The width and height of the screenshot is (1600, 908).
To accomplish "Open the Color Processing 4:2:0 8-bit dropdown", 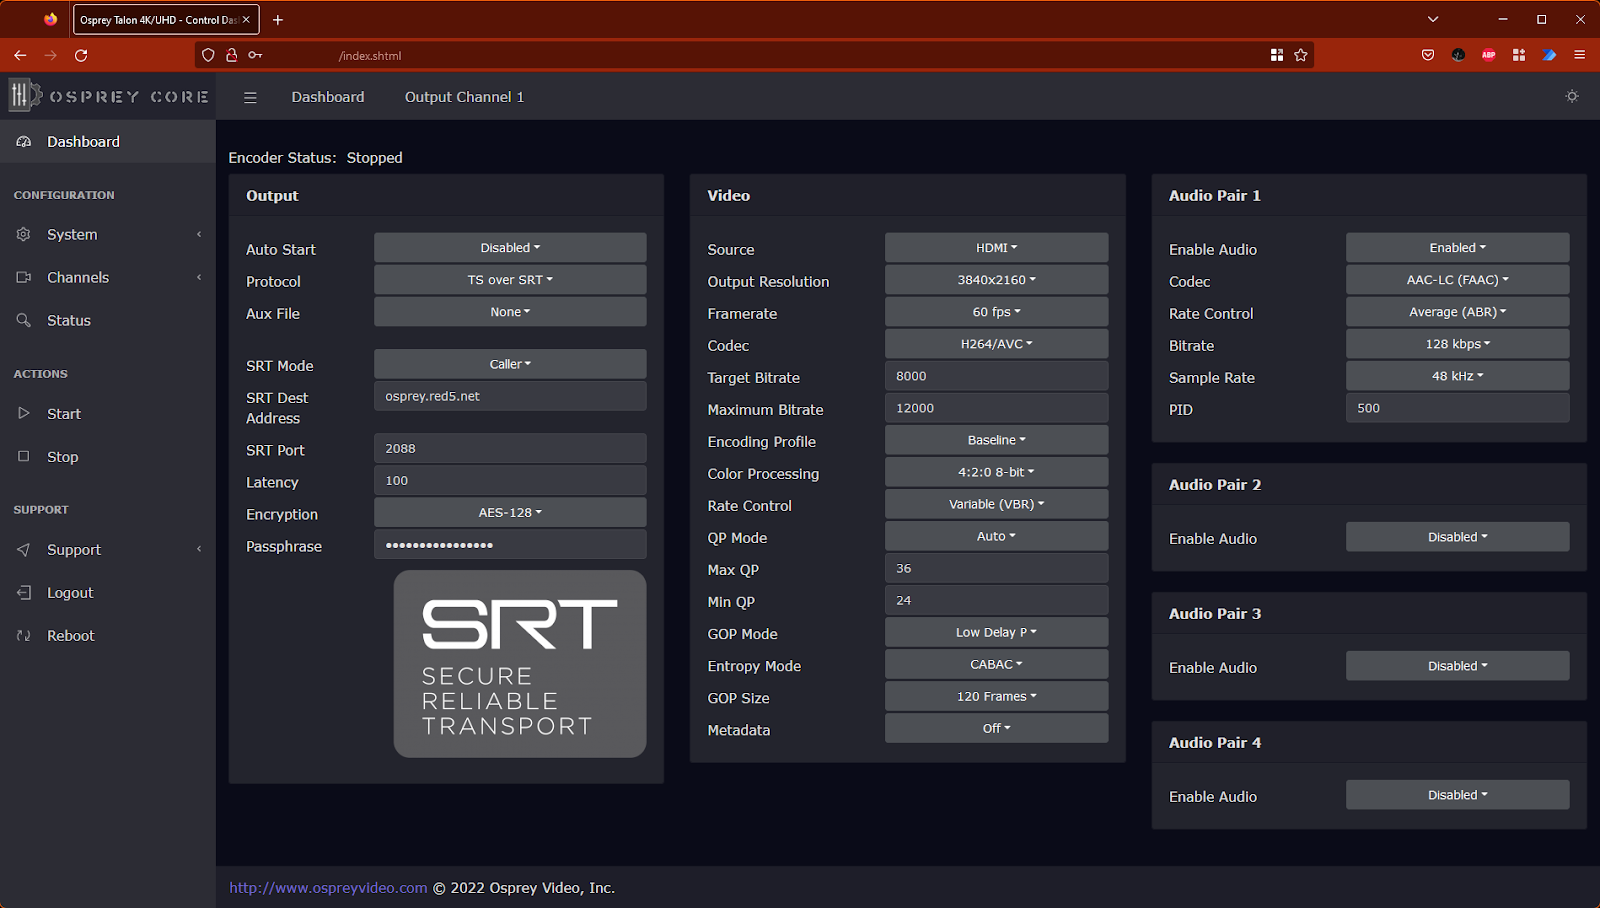I will click(x=996, y=472).
